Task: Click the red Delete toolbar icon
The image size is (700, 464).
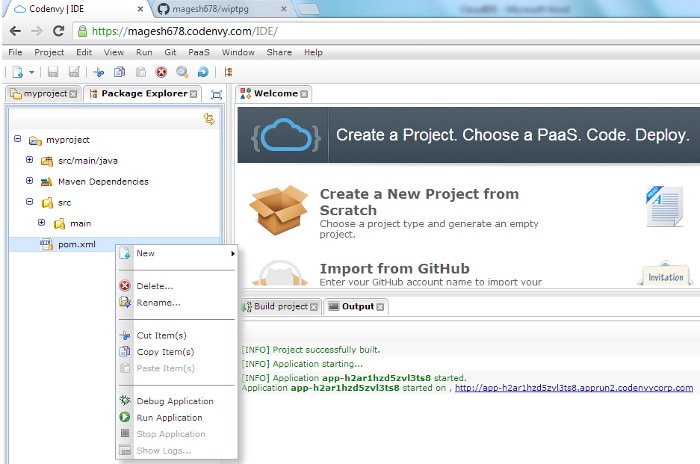Action: click(x=161, y=72)
